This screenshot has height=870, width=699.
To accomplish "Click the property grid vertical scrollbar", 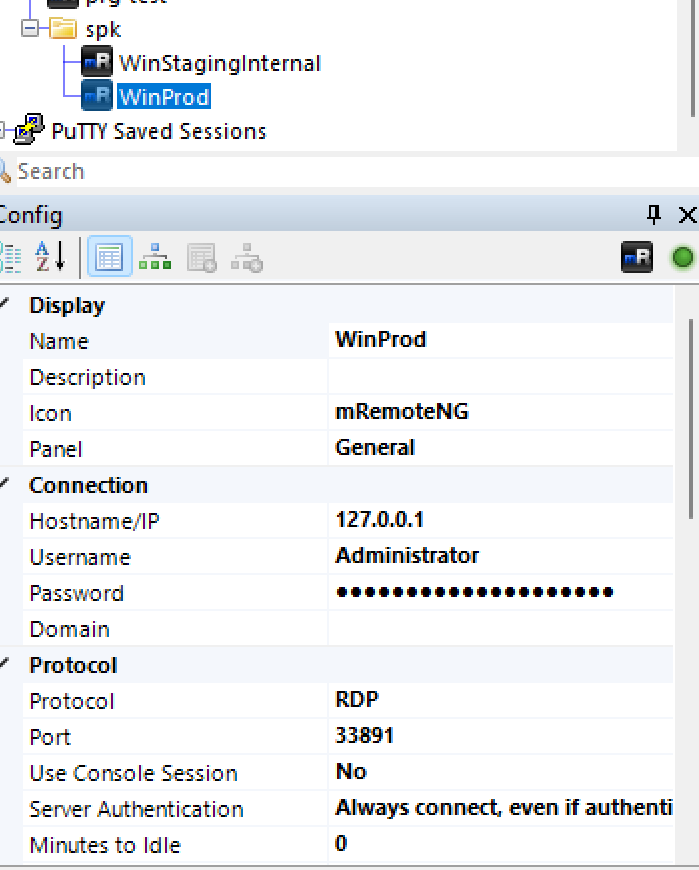I will coord(691,419).
